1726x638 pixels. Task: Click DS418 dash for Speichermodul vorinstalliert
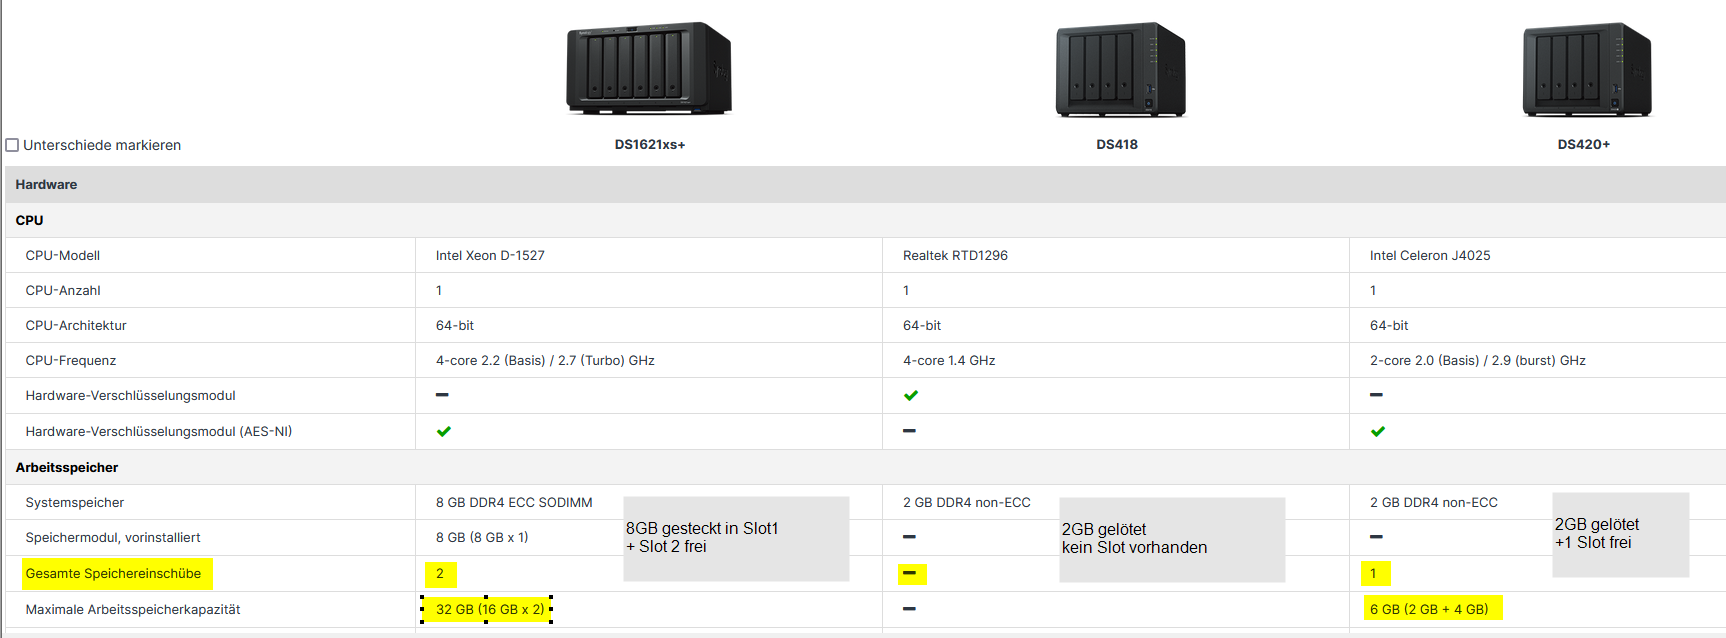pyautogui.click(x=909, y=537)
